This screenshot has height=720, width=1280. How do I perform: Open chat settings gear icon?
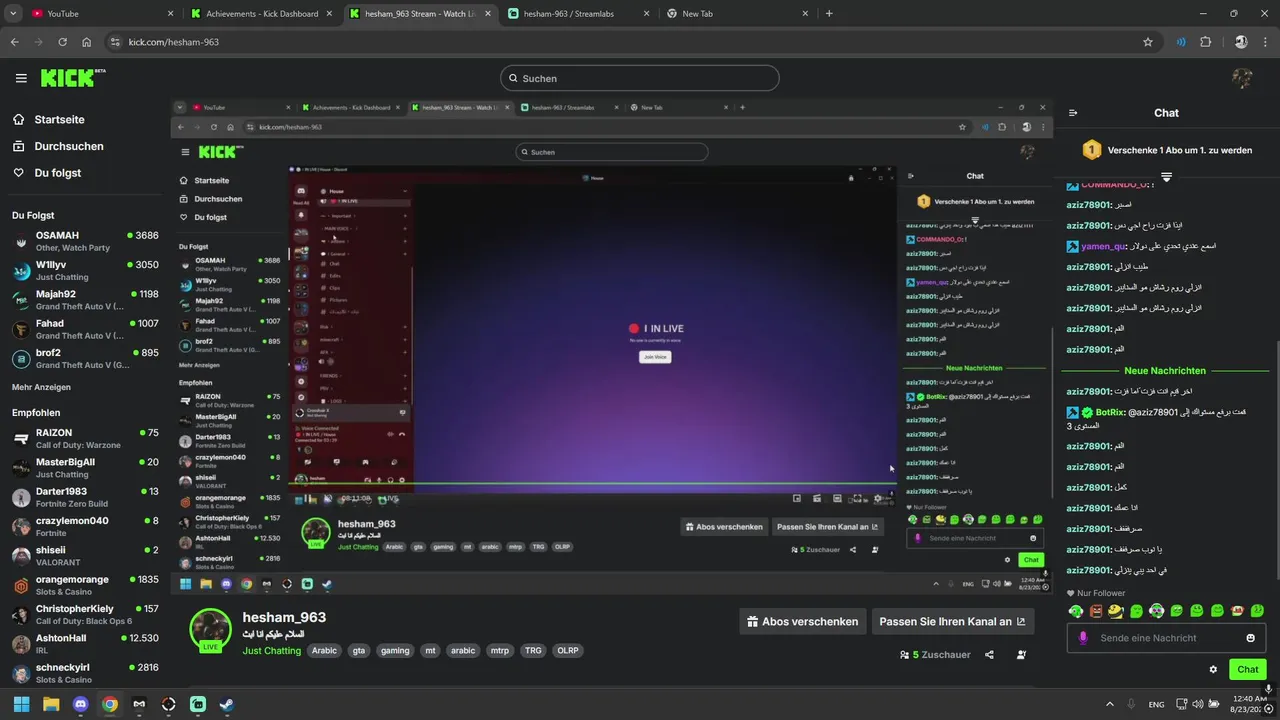coord(1213,670)
